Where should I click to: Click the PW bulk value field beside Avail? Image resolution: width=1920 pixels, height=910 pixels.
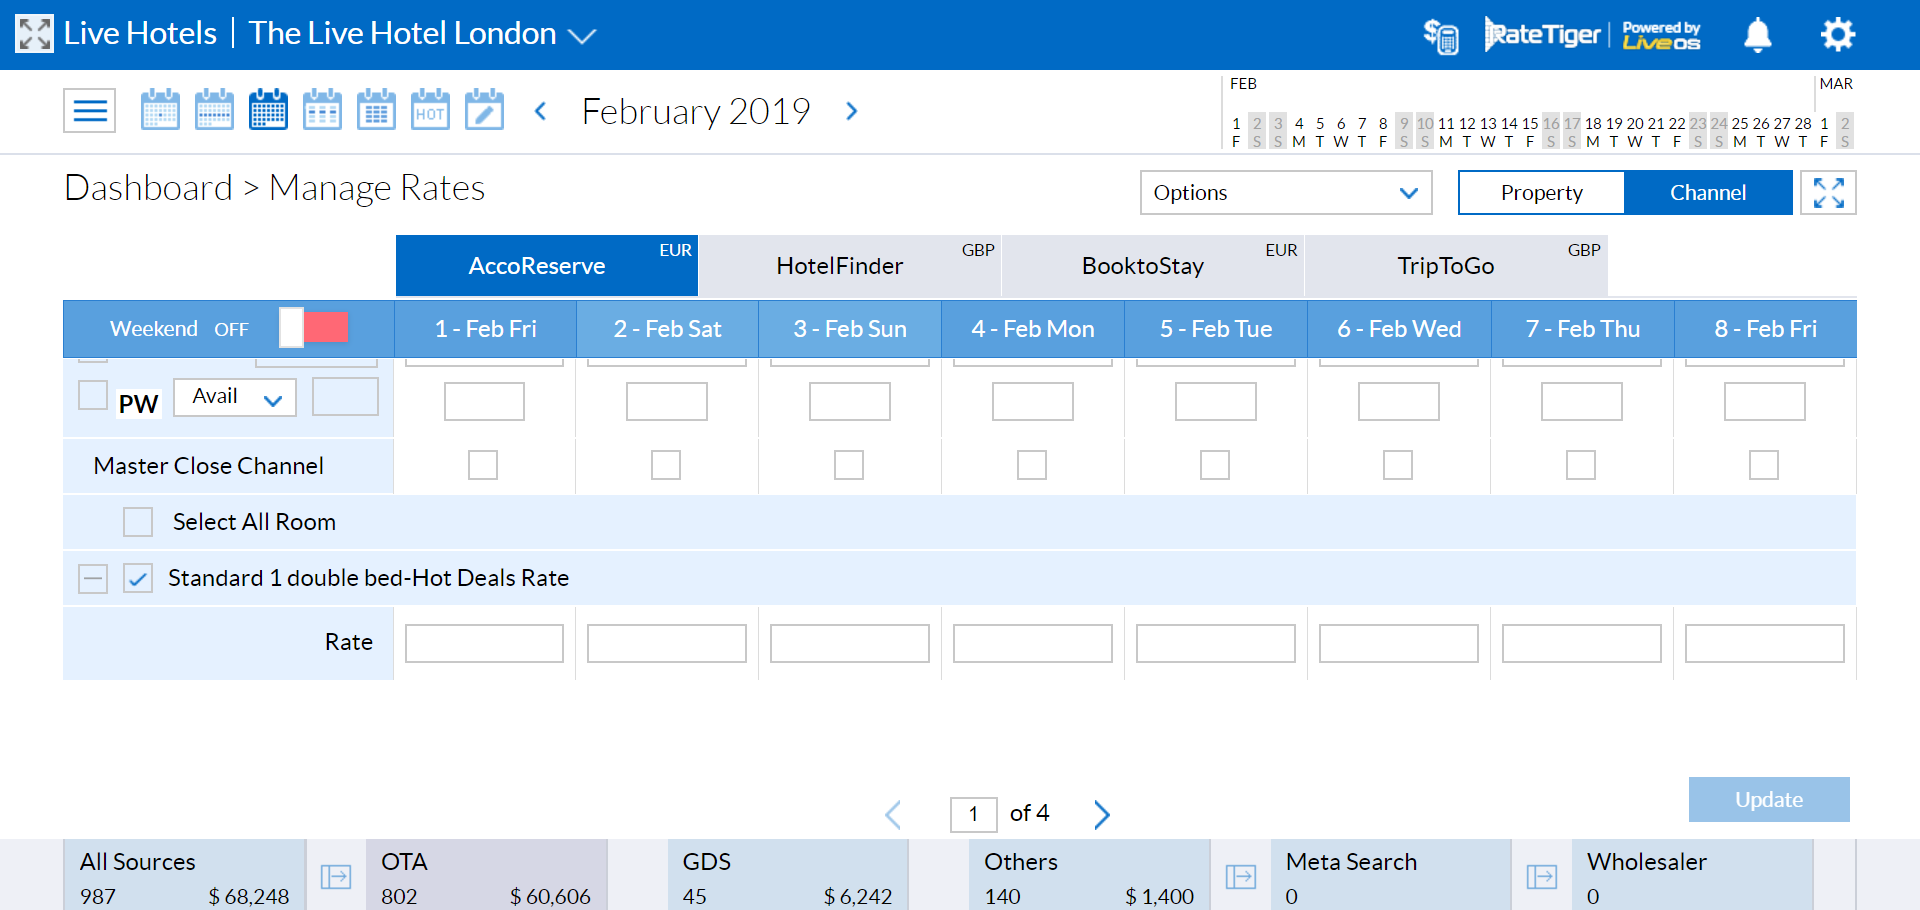click(x=345, y=396)
